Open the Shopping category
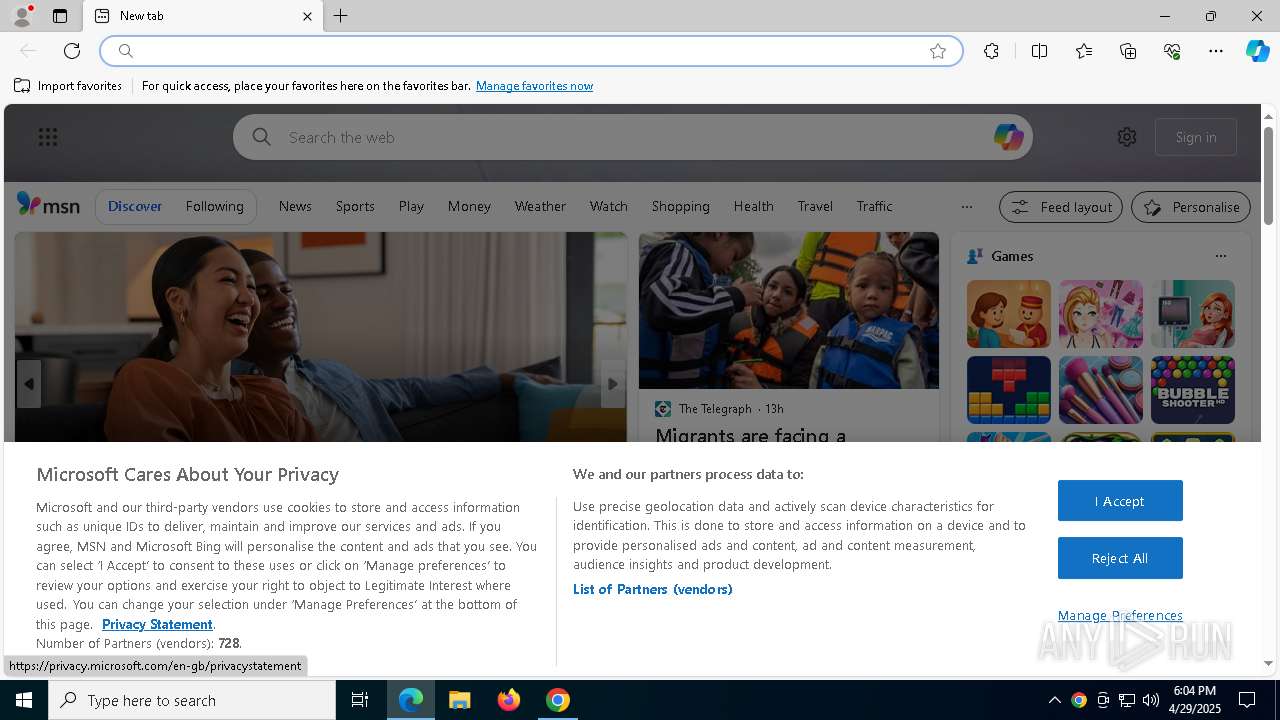The image size is (1280, 720). (680, 206)
